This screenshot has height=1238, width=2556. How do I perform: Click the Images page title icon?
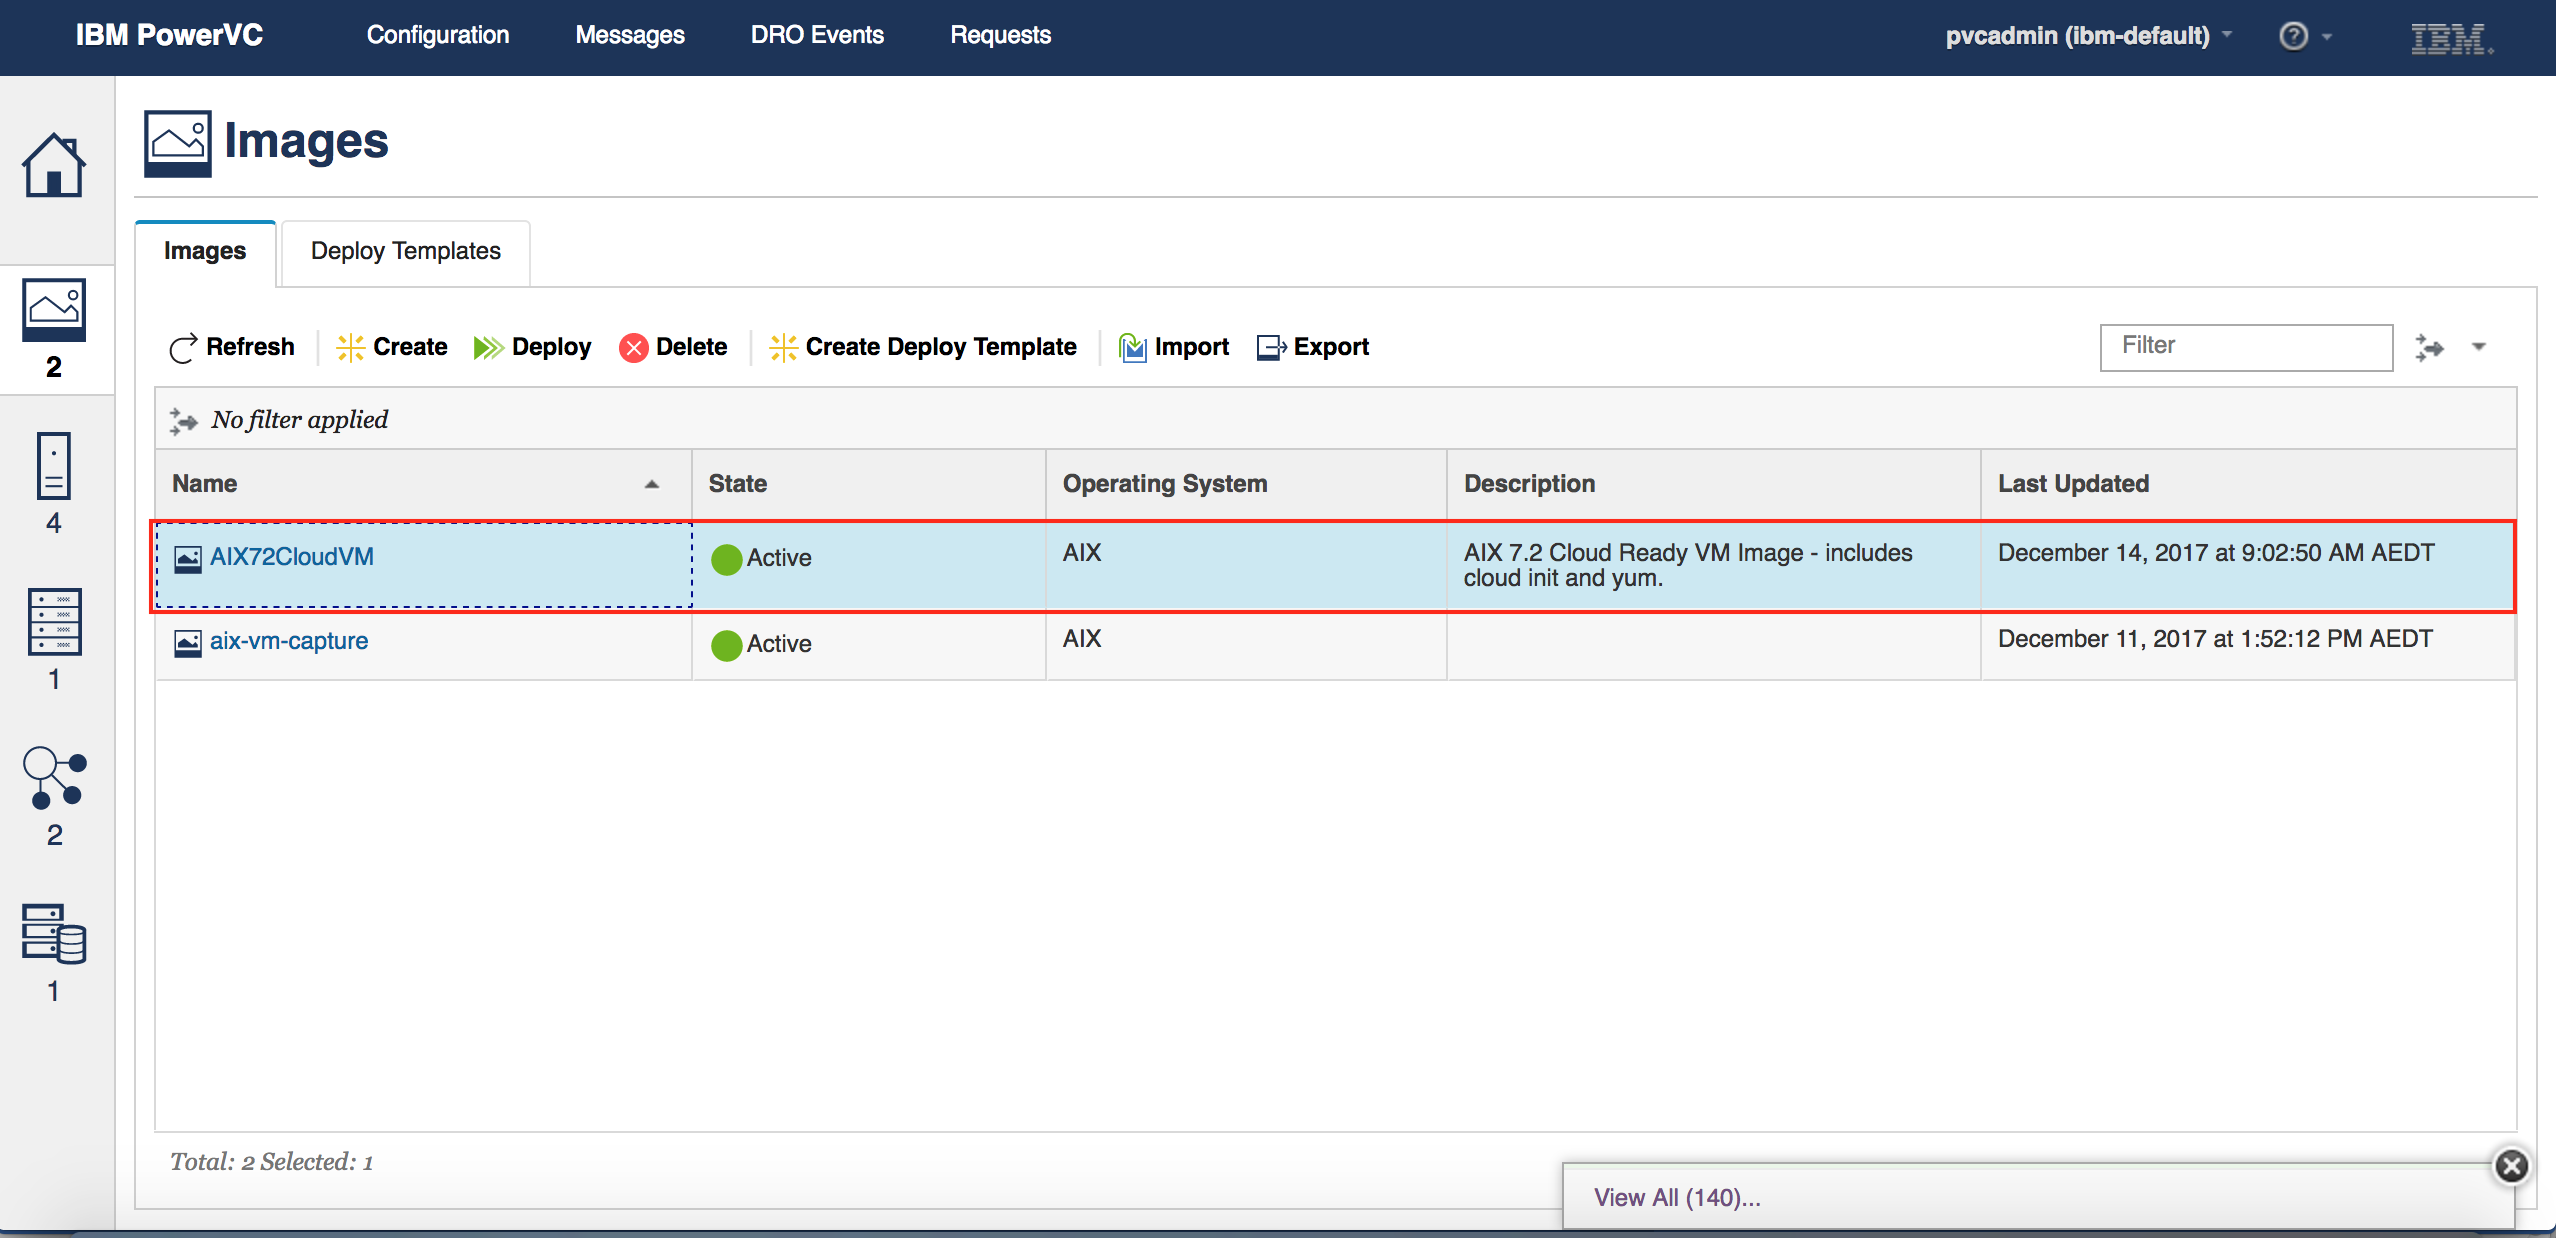[x=178, y=143]
